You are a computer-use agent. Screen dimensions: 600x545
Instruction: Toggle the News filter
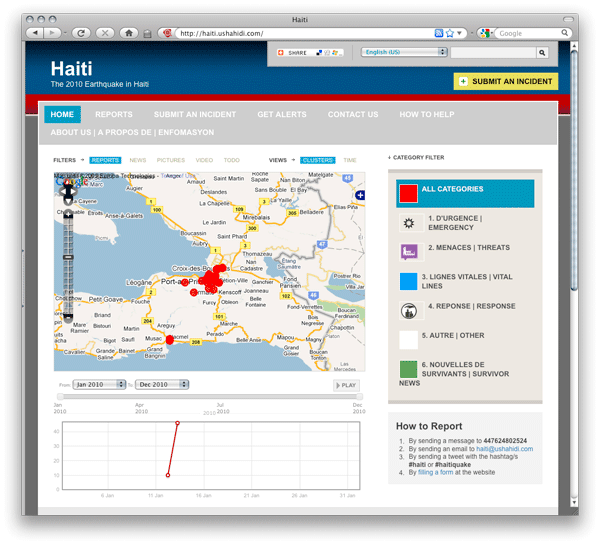click(x=138, y=160)
